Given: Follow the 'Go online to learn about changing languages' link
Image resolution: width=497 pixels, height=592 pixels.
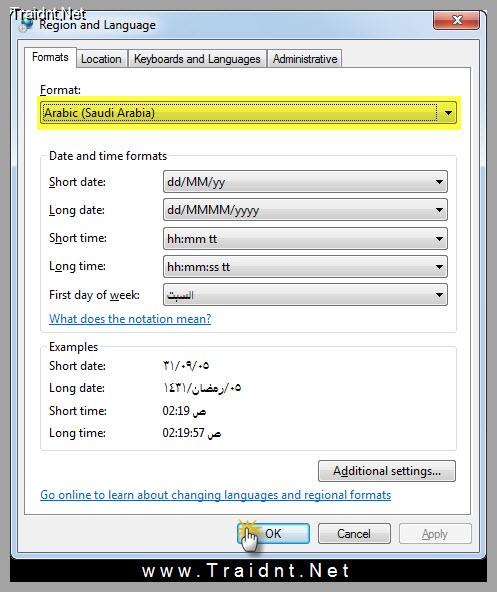Looking at the screenshot, I should [215, 495].
